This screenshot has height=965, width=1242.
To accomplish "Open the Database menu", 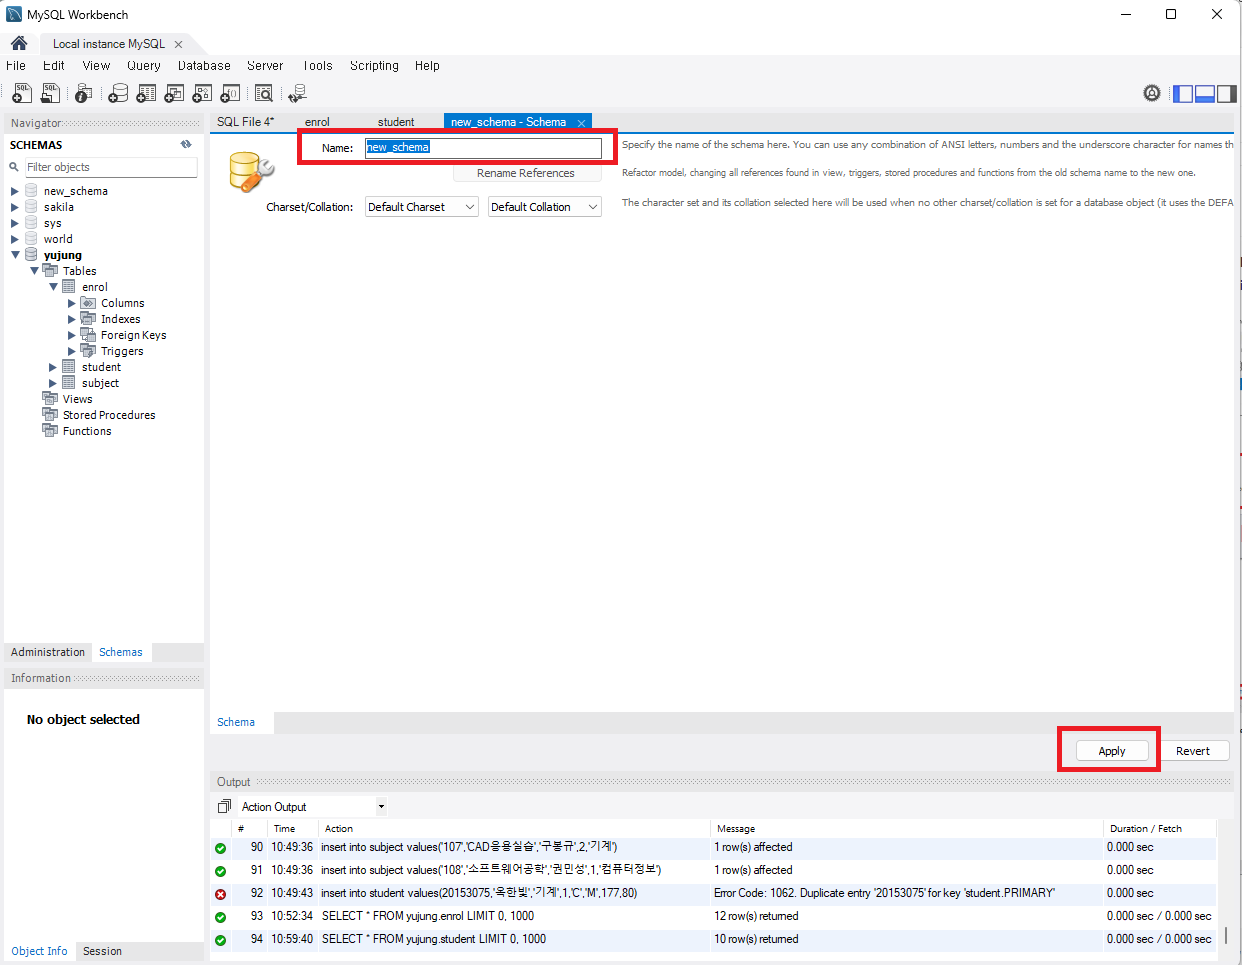I will point(204,65).
